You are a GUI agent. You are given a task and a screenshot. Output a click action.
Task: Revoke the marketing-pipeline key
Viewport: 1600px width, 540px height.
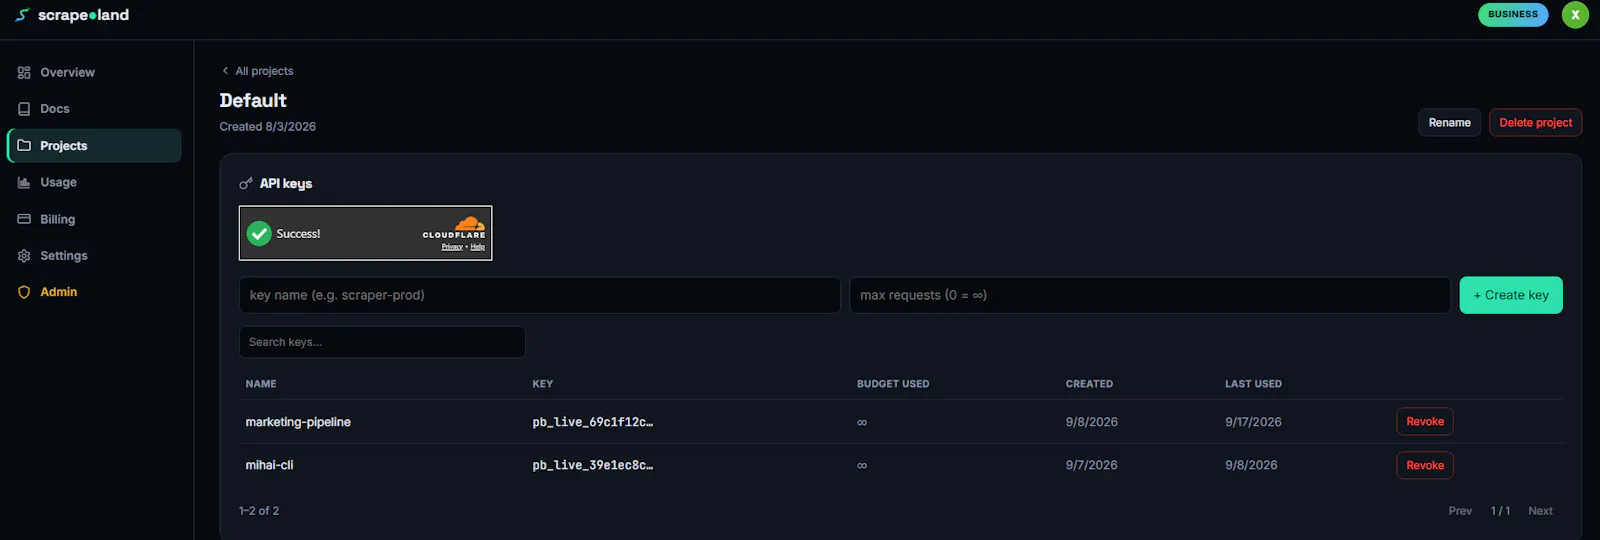[1425, 422]
